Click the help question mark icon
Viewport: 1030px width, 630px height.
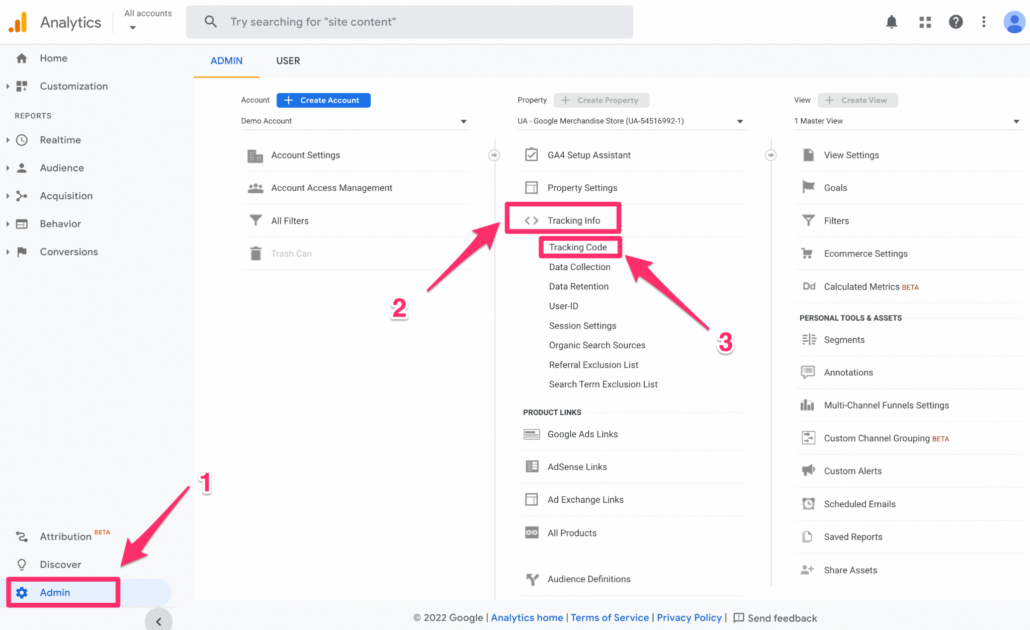(x=956, y=22)
